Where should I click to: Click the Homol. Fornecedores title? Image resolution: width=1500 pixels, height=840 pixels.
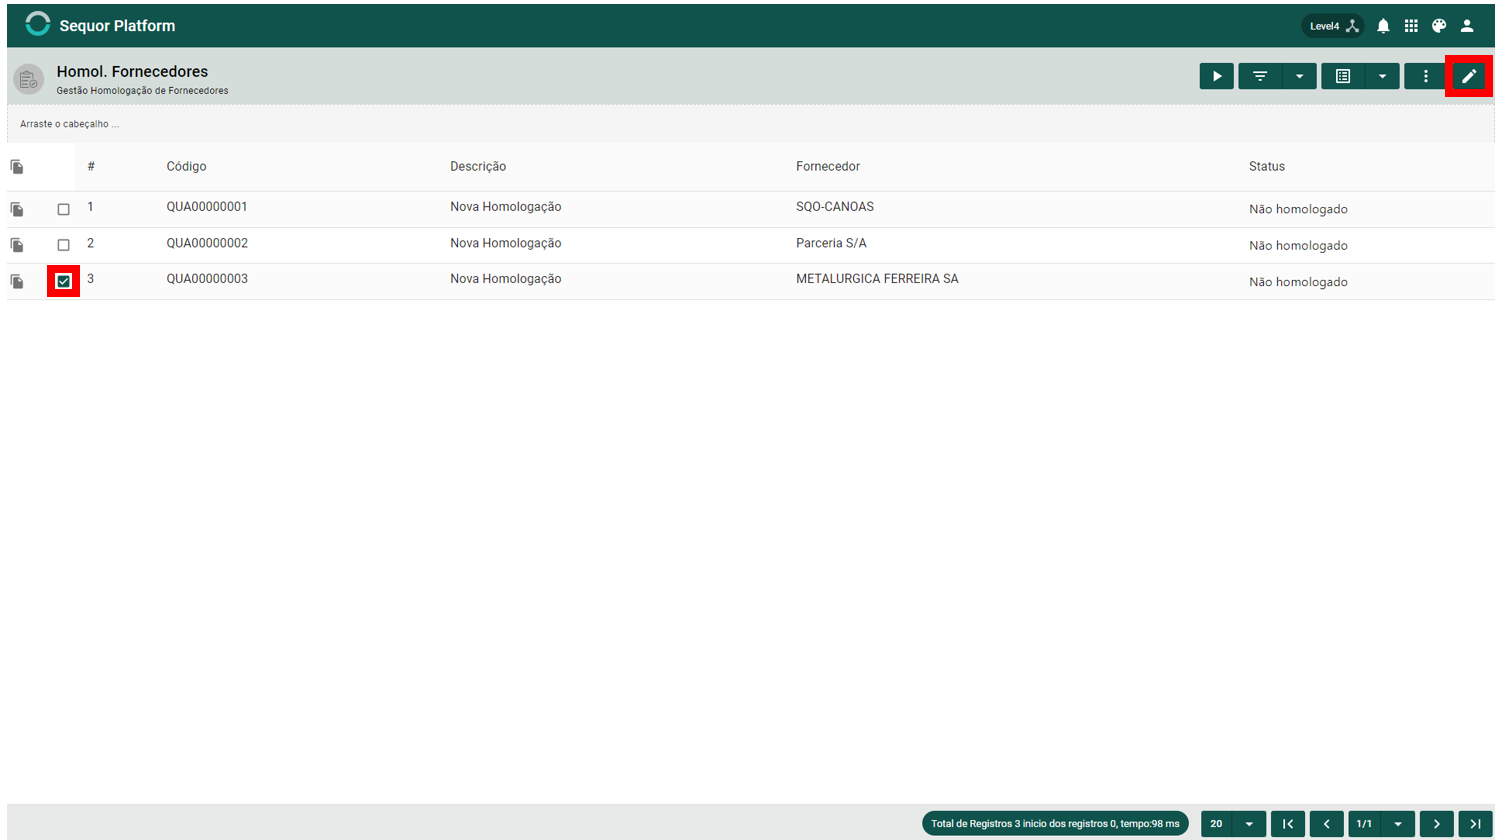coord(132,72)
